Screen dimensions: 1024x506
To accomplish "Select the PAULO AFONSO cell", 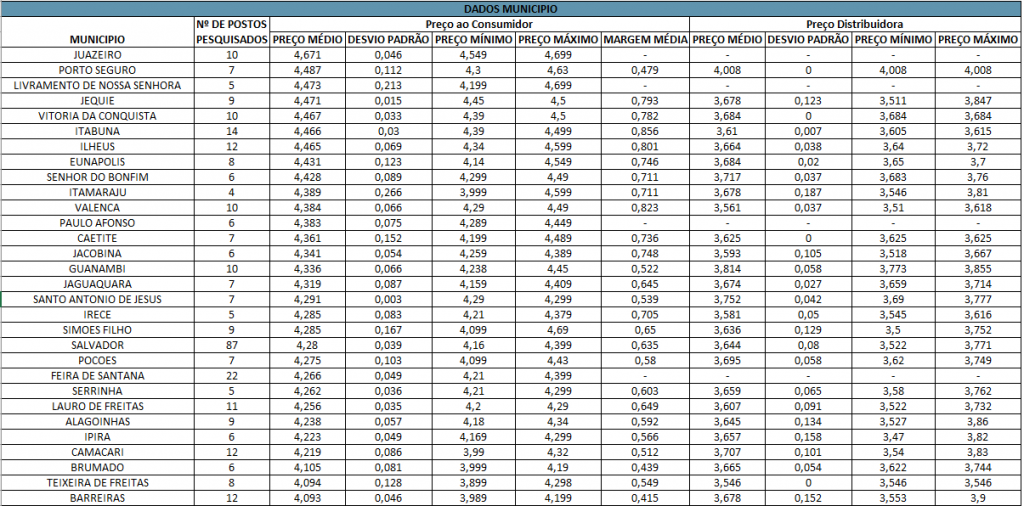I will (x=97, y=223).
